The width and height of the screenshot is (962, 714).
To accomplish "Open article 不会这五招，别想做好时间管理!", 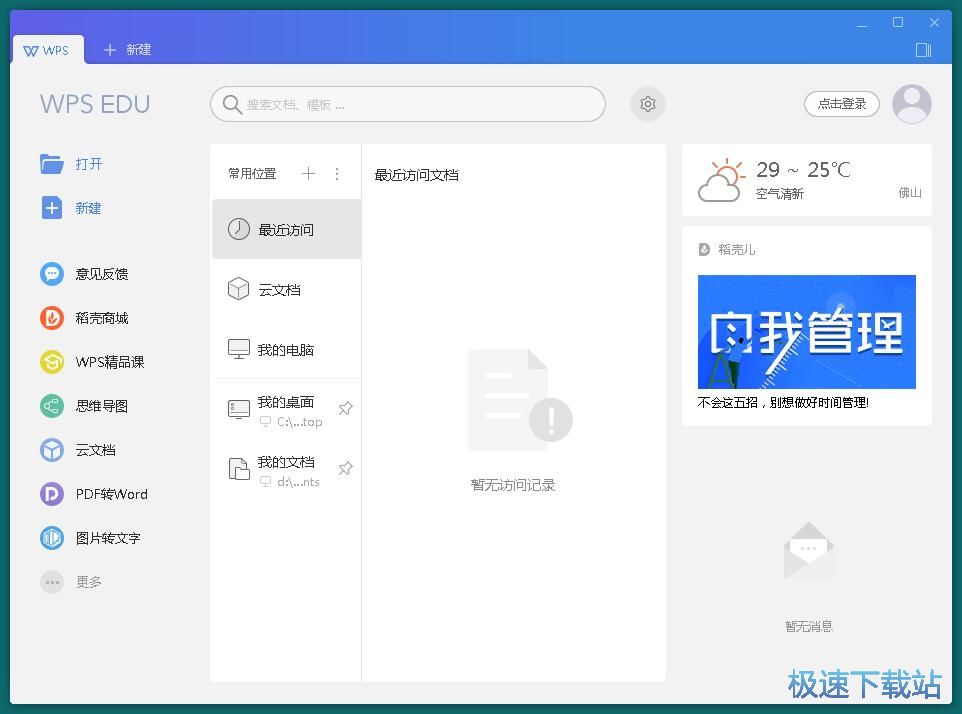I will tap(783, 403).
